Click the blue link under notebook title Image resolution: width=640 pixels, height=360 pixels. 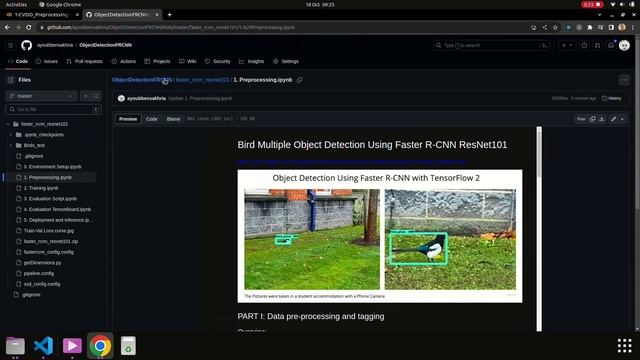point(351,162)
